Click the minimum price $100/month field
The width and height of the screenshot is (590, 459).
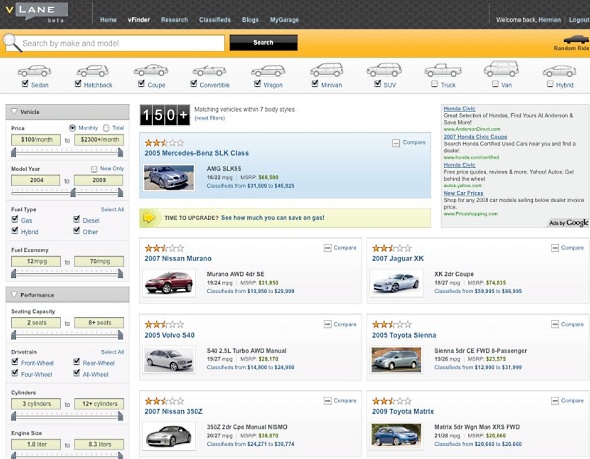(36, 140)
